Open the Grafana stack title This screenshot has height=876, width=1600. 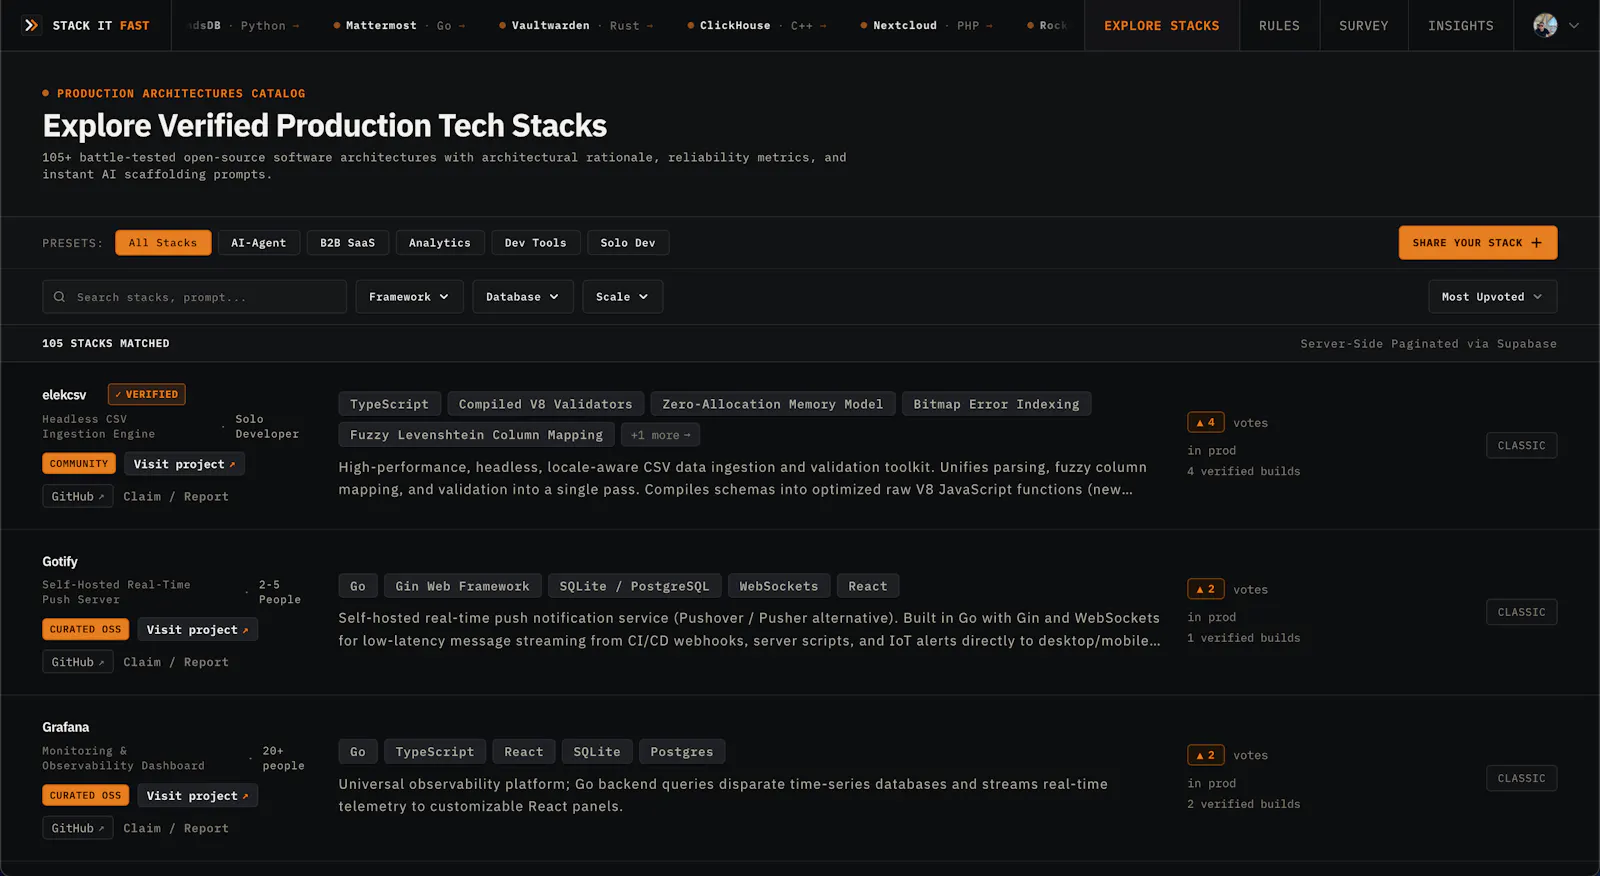coord(66,728)
